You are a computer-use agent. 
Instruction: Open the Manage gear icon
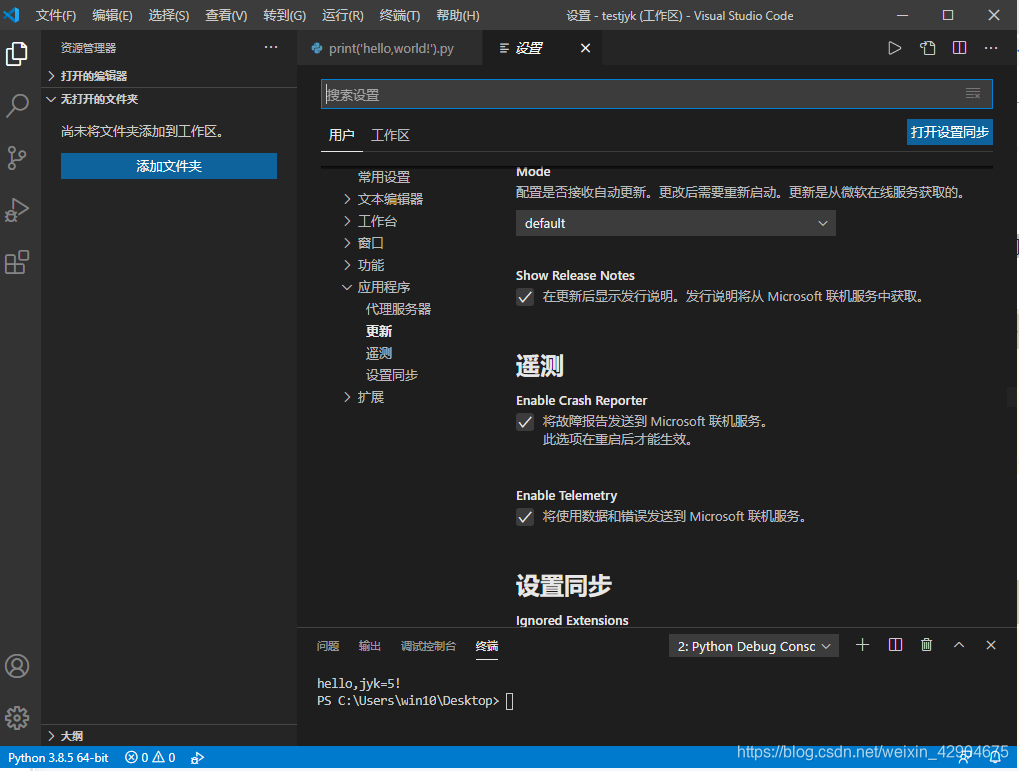[x=17, y=718]
